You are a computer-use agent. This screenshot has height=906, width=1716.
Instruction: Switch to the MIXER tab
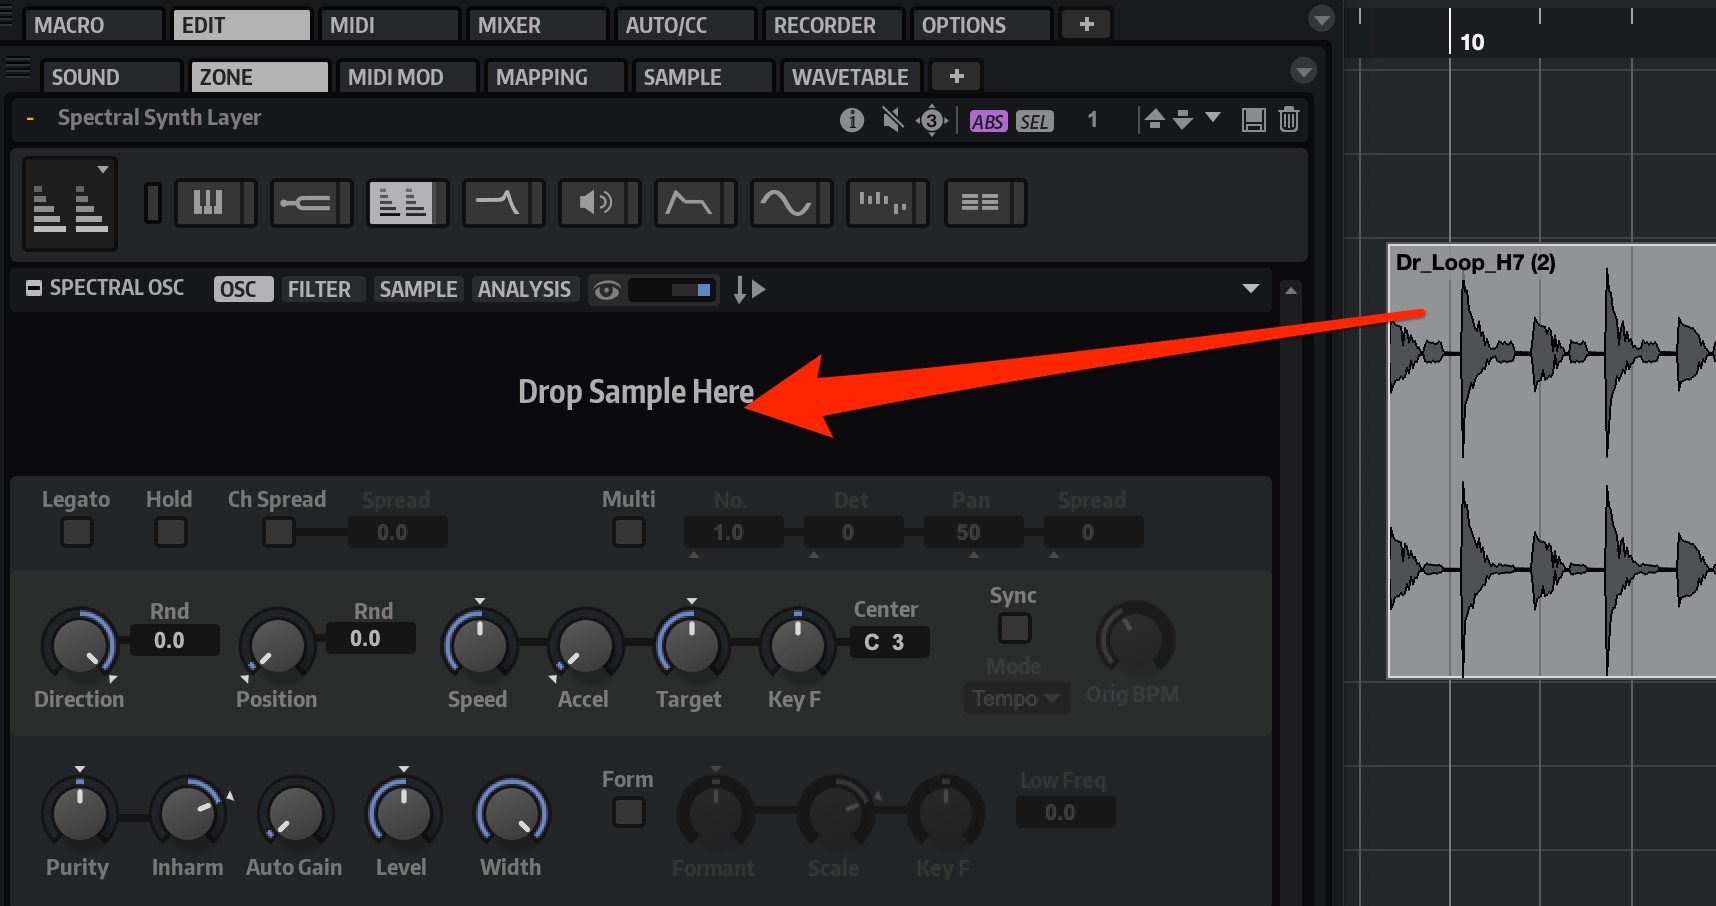(536, 25)
